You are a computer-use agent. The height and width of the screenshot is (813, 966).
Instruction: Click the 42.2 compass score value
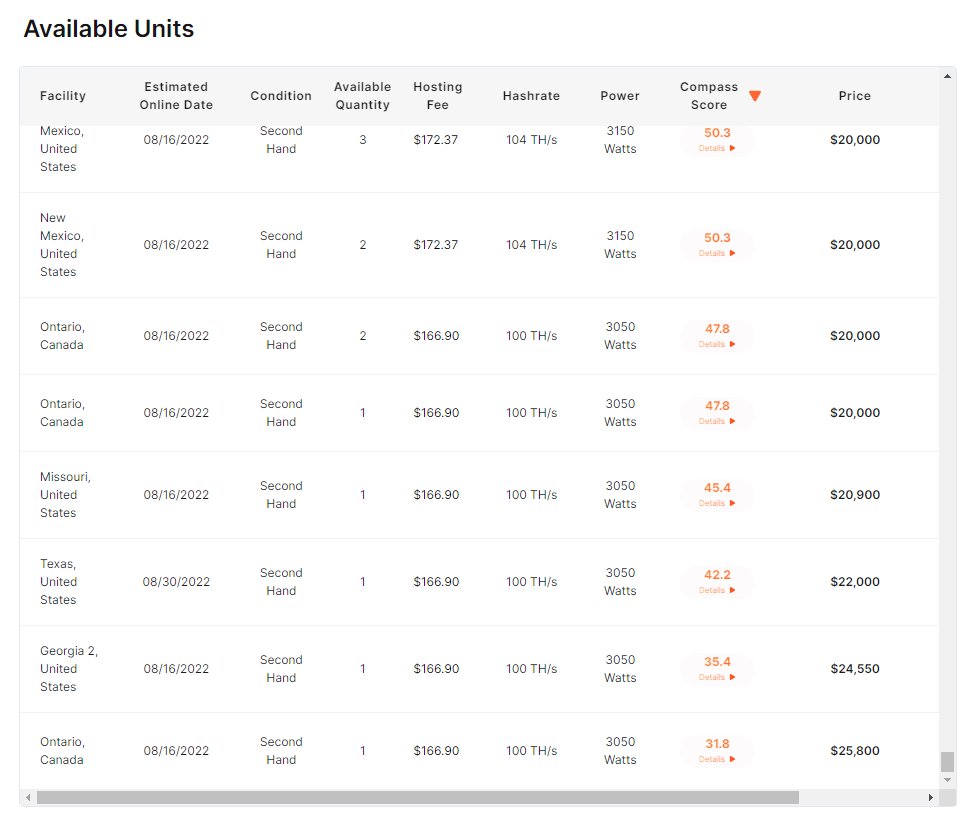pos(717,574)
